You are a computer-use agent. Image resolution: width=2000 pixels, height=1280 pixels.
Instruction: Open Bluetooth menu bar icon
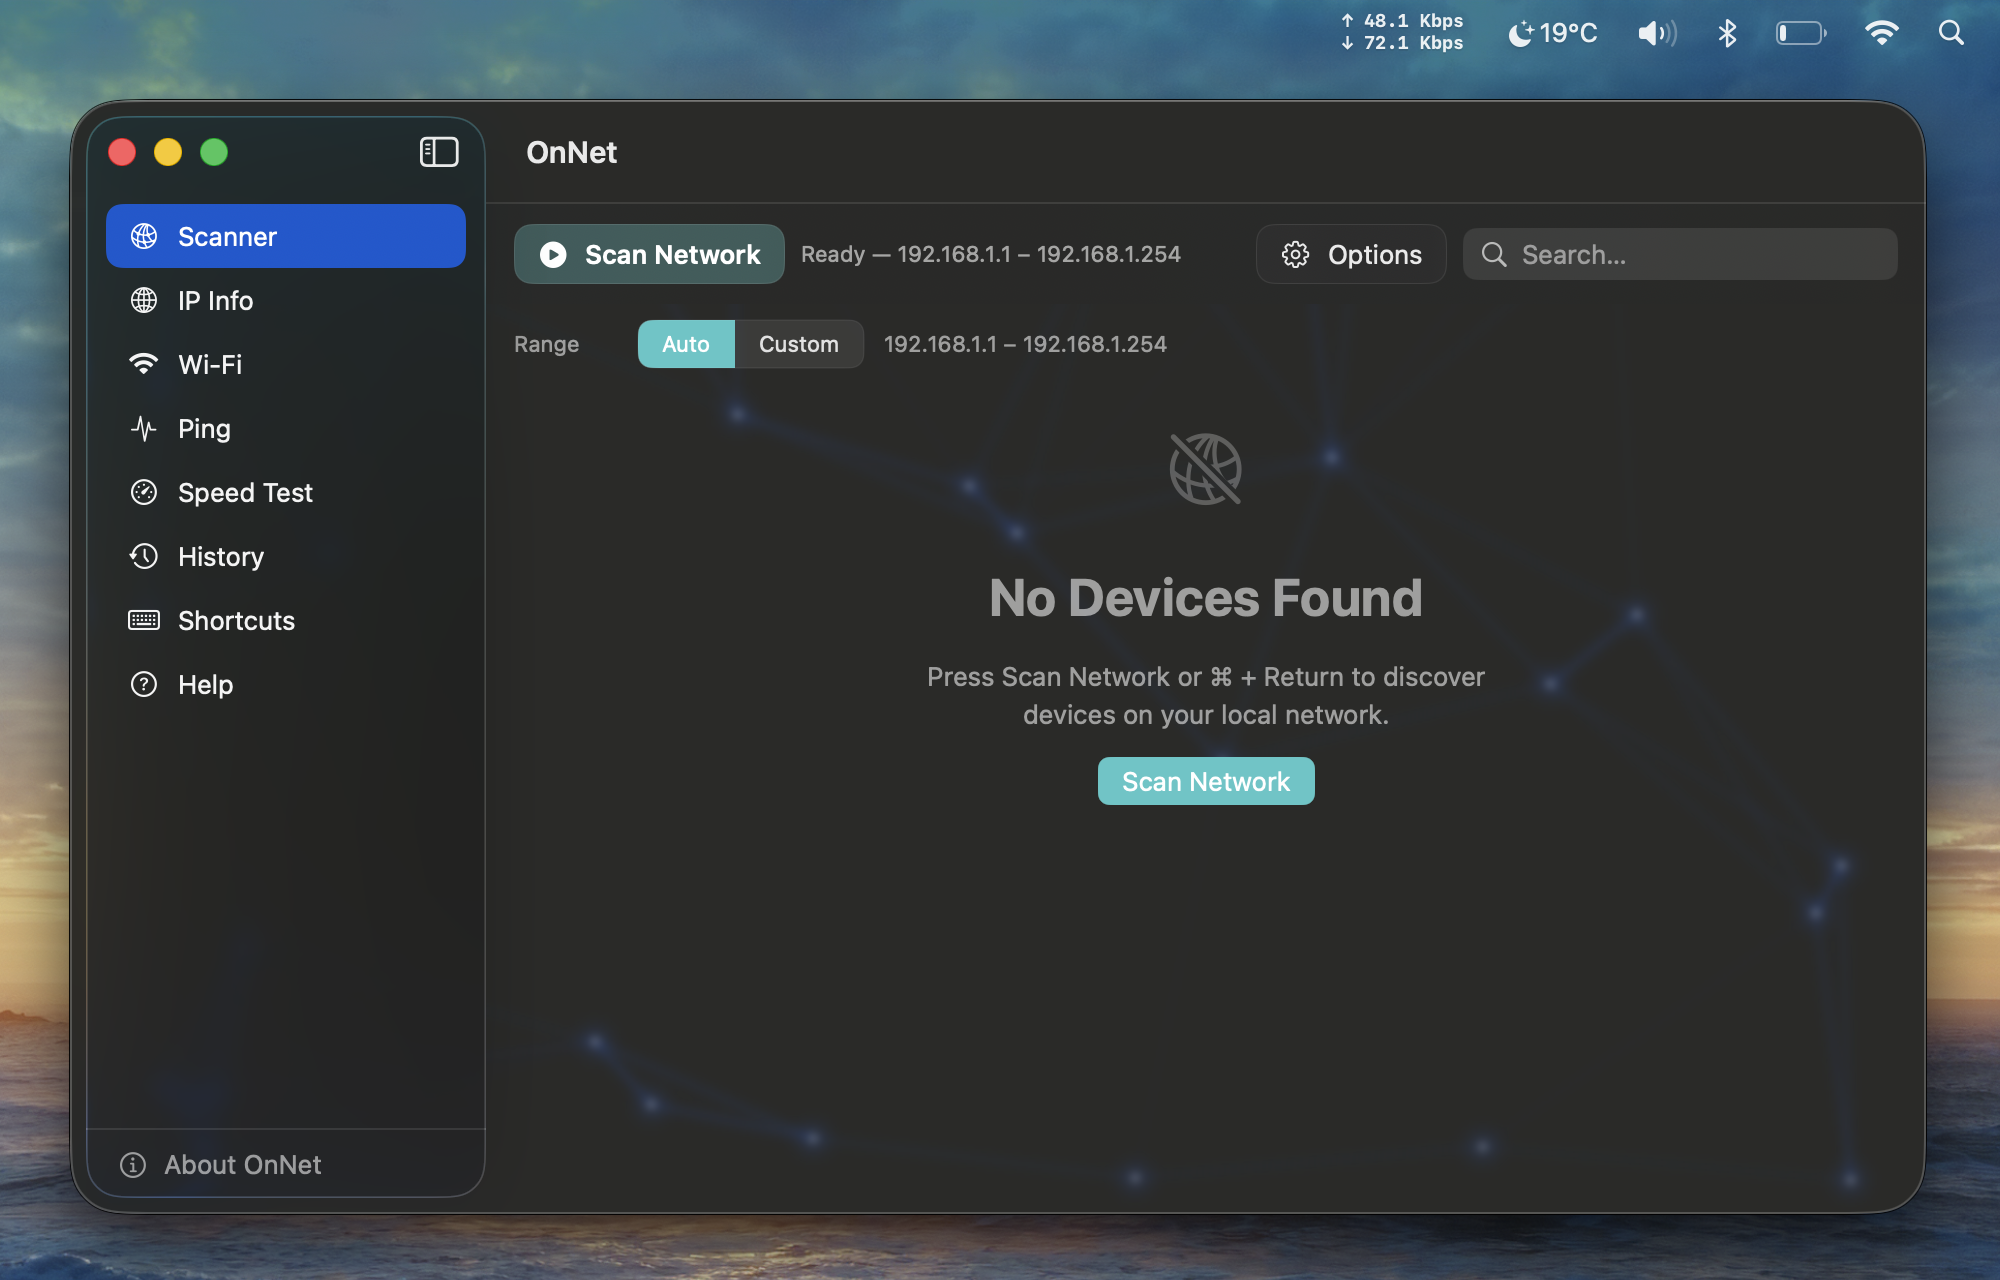[x=1727, y=33]
